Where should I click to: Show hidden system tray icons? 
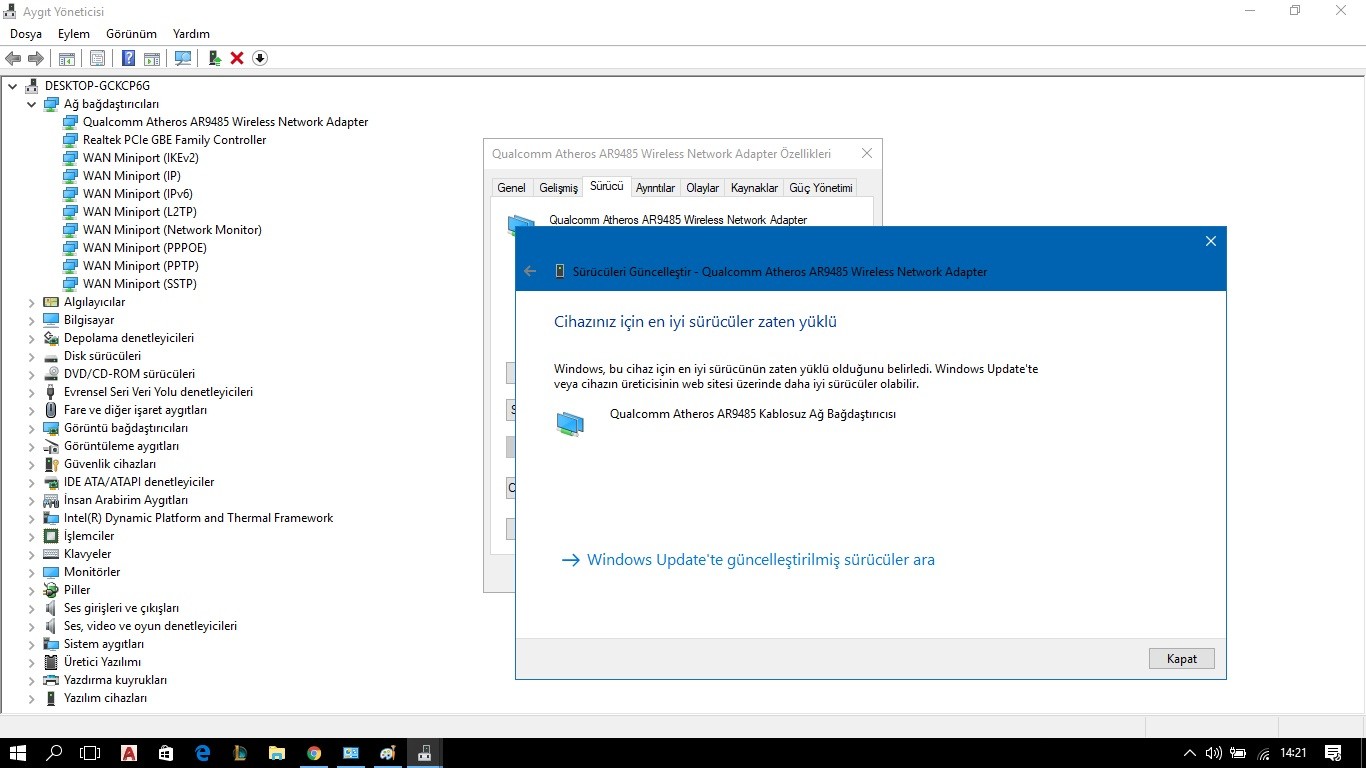click(1189, 753)
